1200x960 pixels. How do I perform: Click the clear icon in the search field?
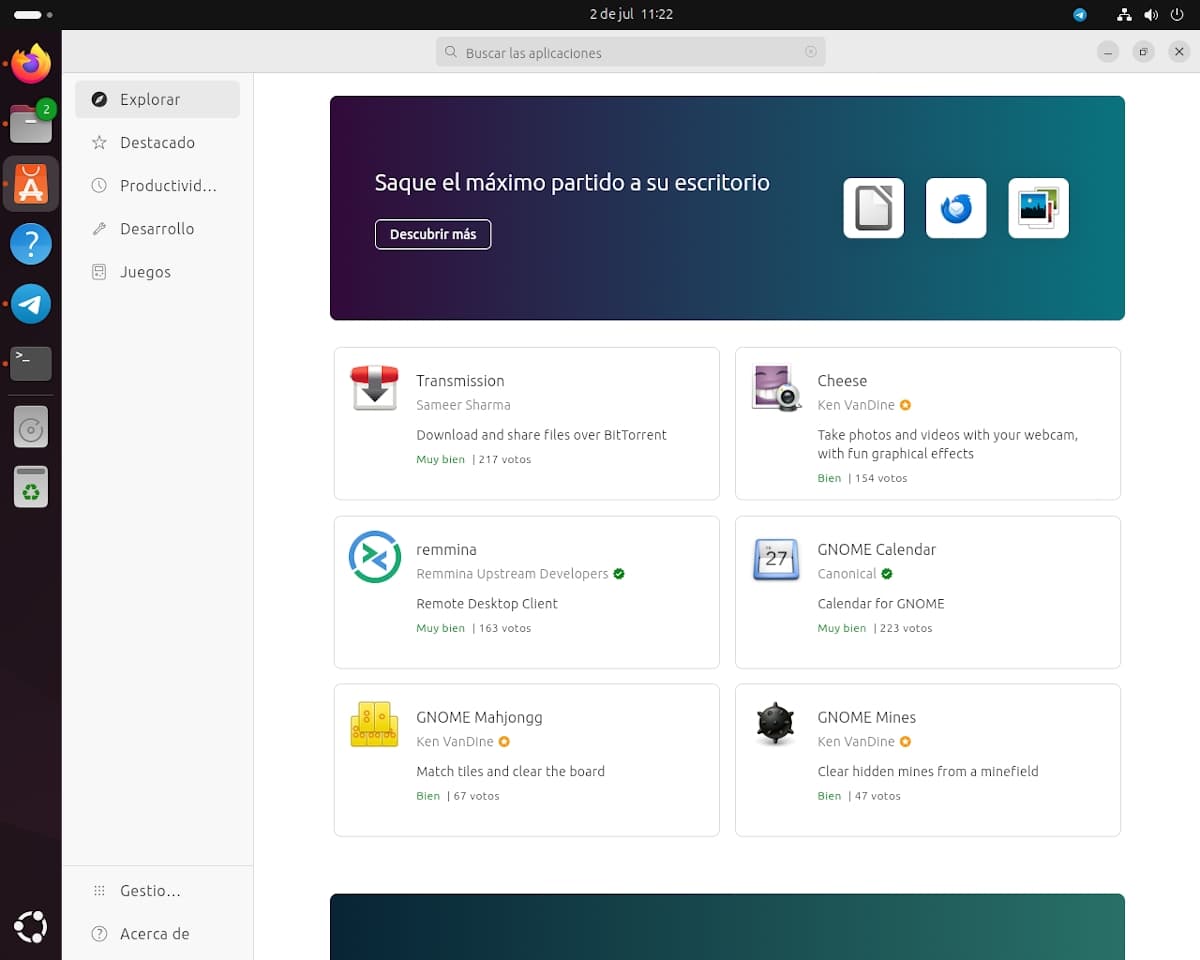pos(811,52)
